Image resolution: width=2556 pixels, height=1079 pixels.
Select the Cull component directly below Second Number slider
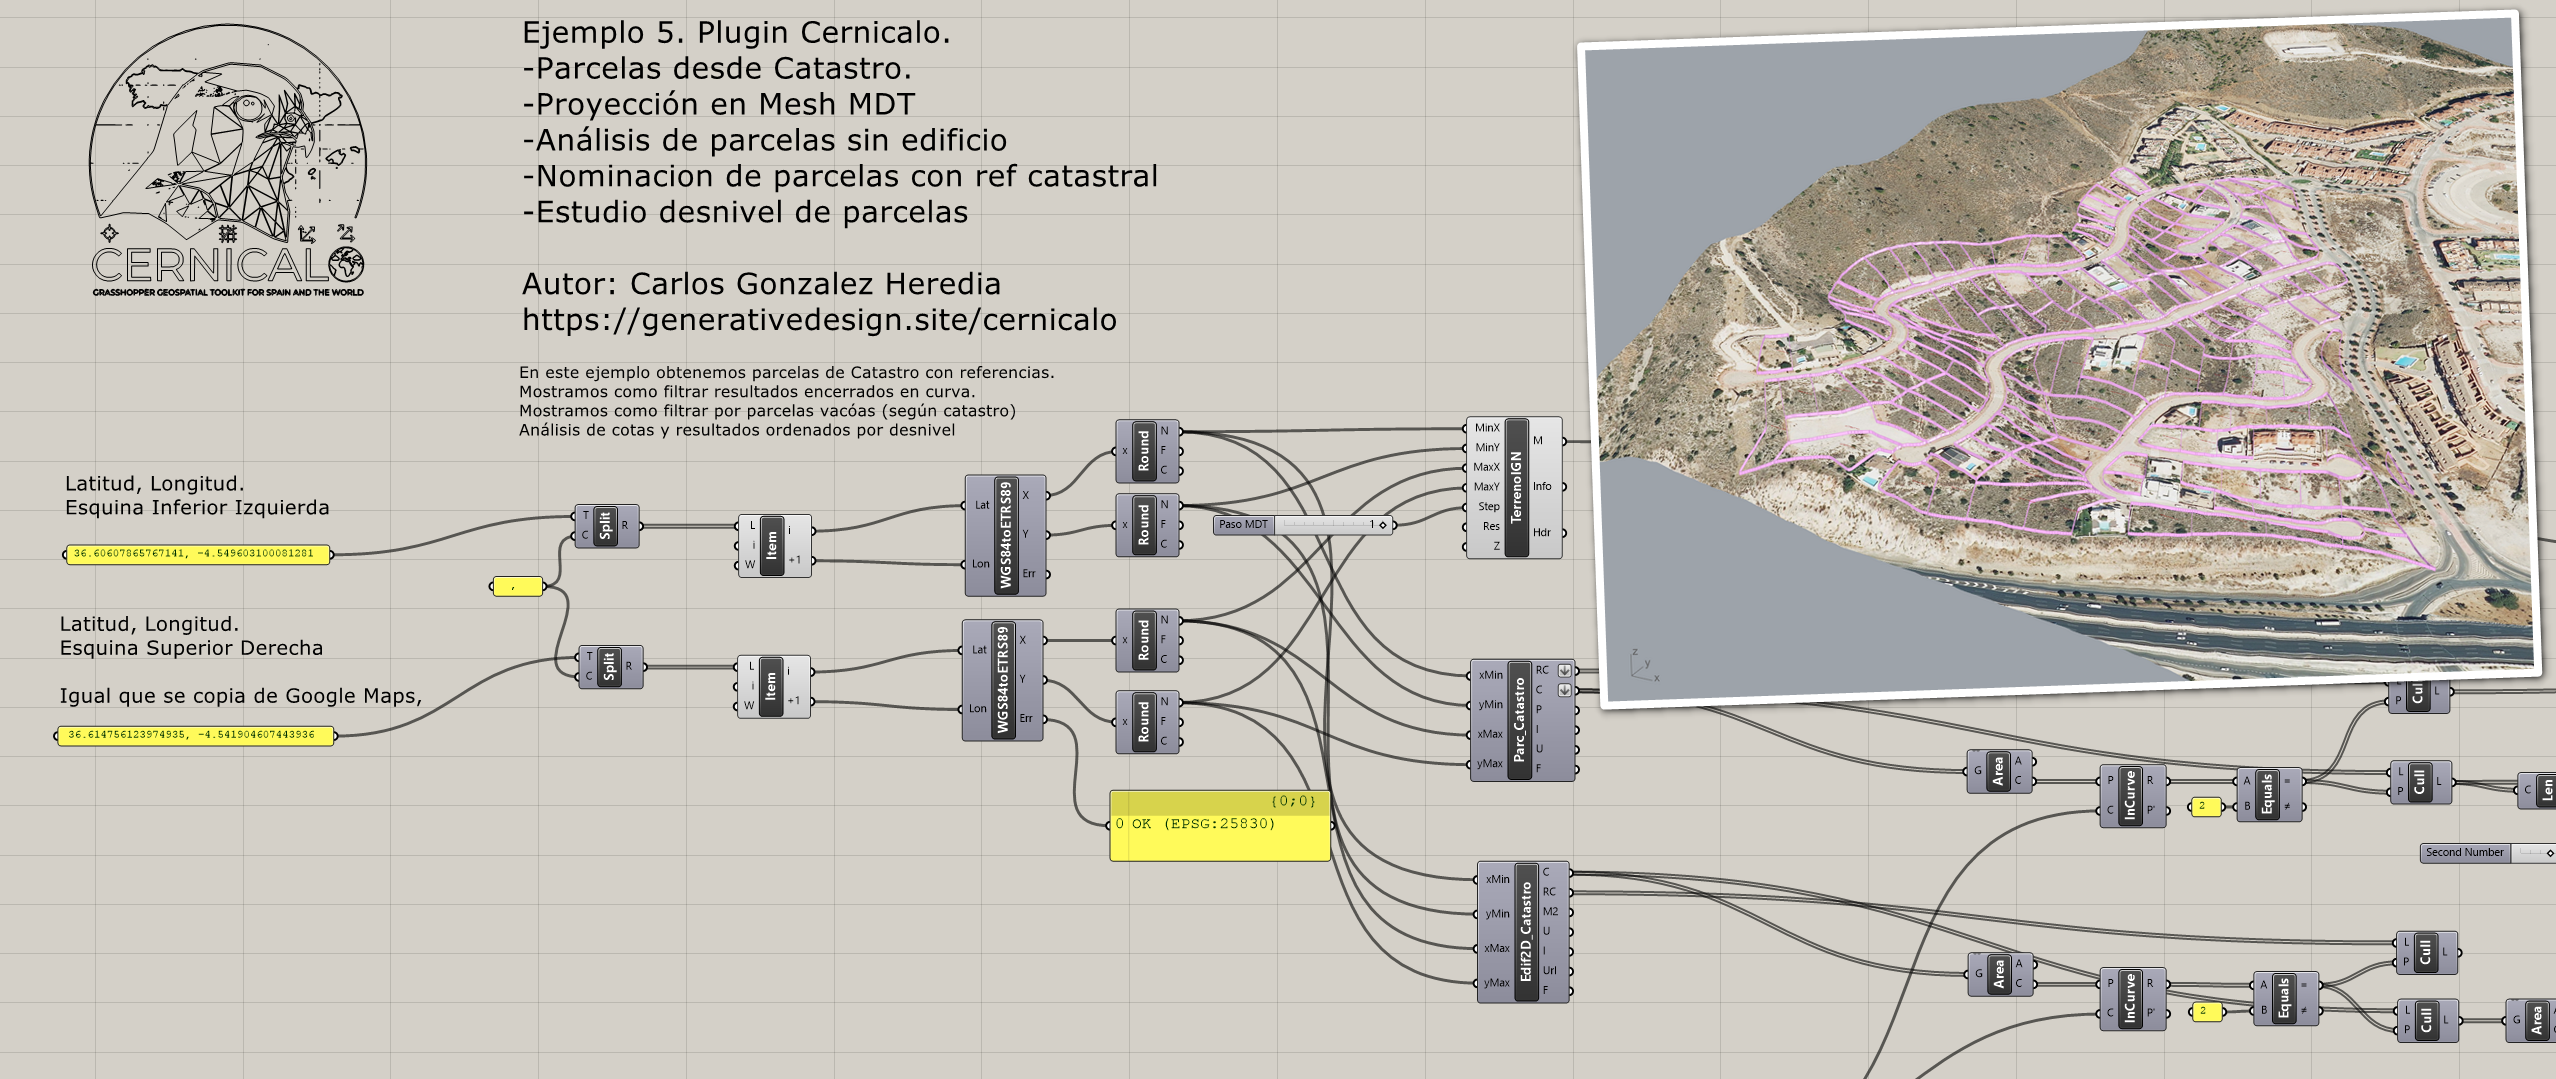[2426, 952]
